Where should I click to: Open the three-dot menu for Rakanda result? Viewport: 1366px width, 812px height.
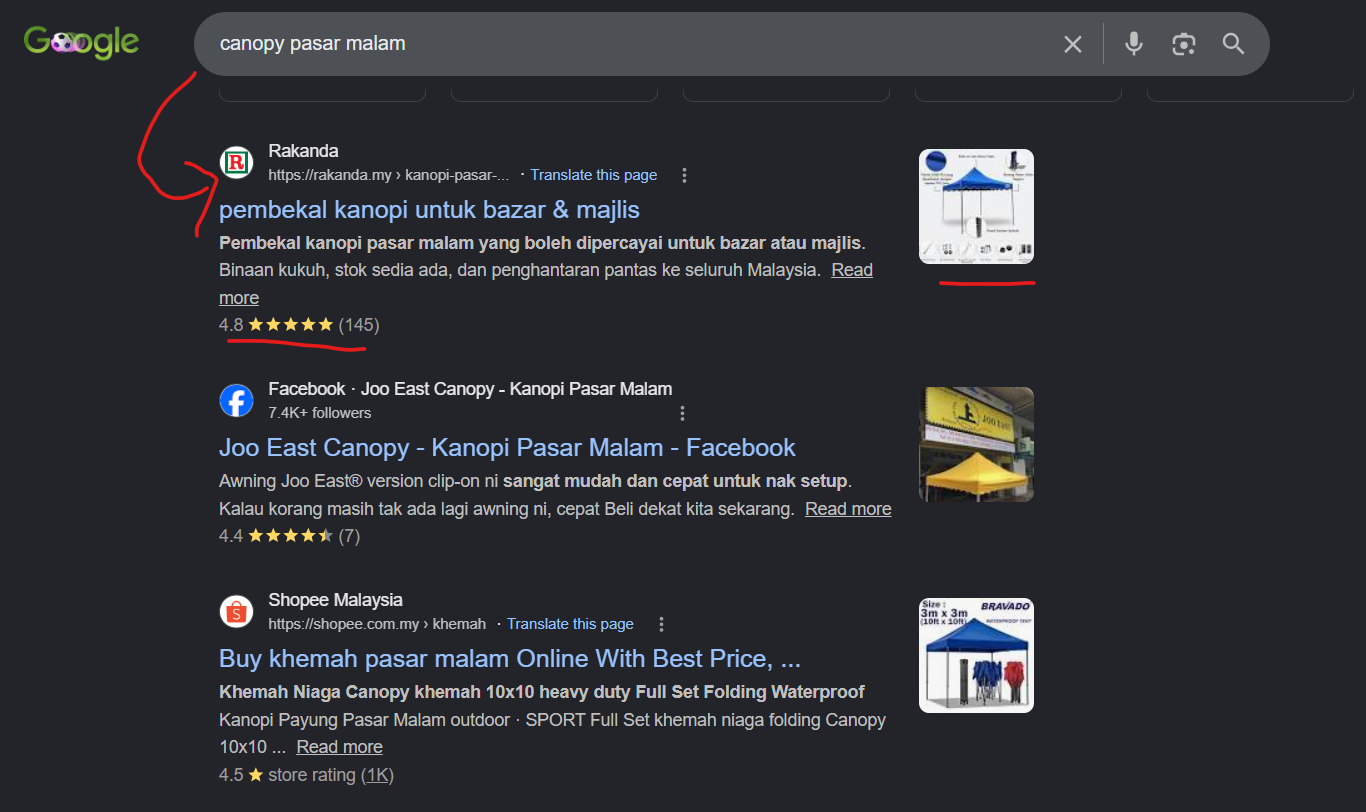684,175
